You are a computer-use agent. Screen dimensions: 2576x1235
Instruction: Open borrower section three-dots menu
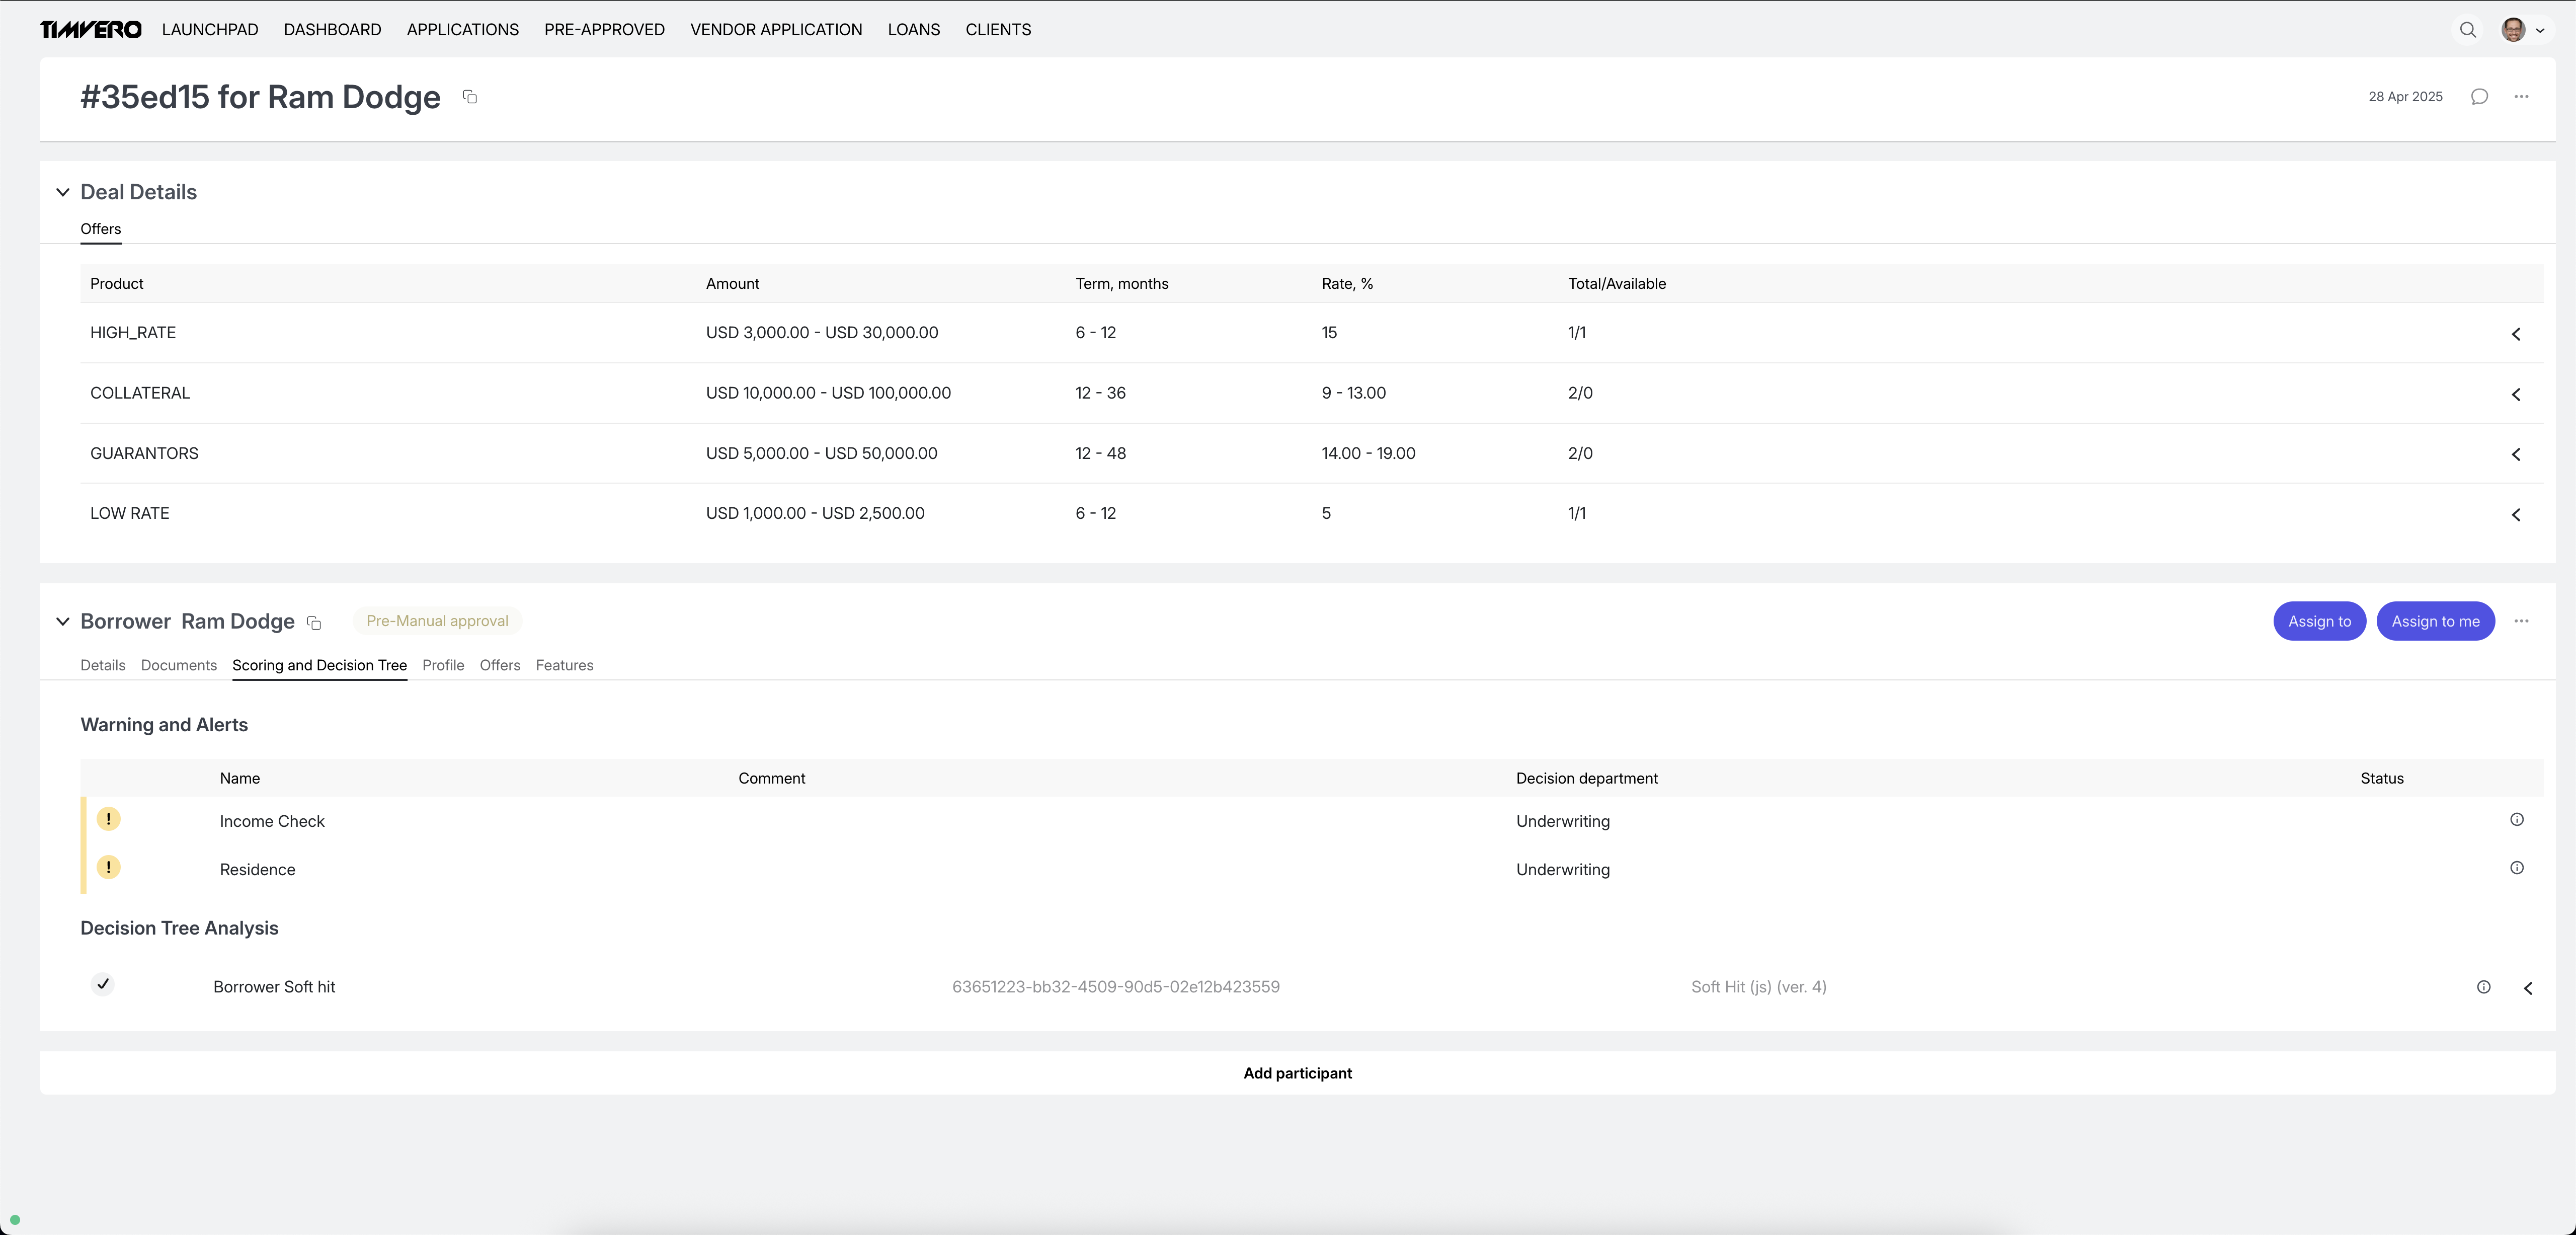(2521, 621)
